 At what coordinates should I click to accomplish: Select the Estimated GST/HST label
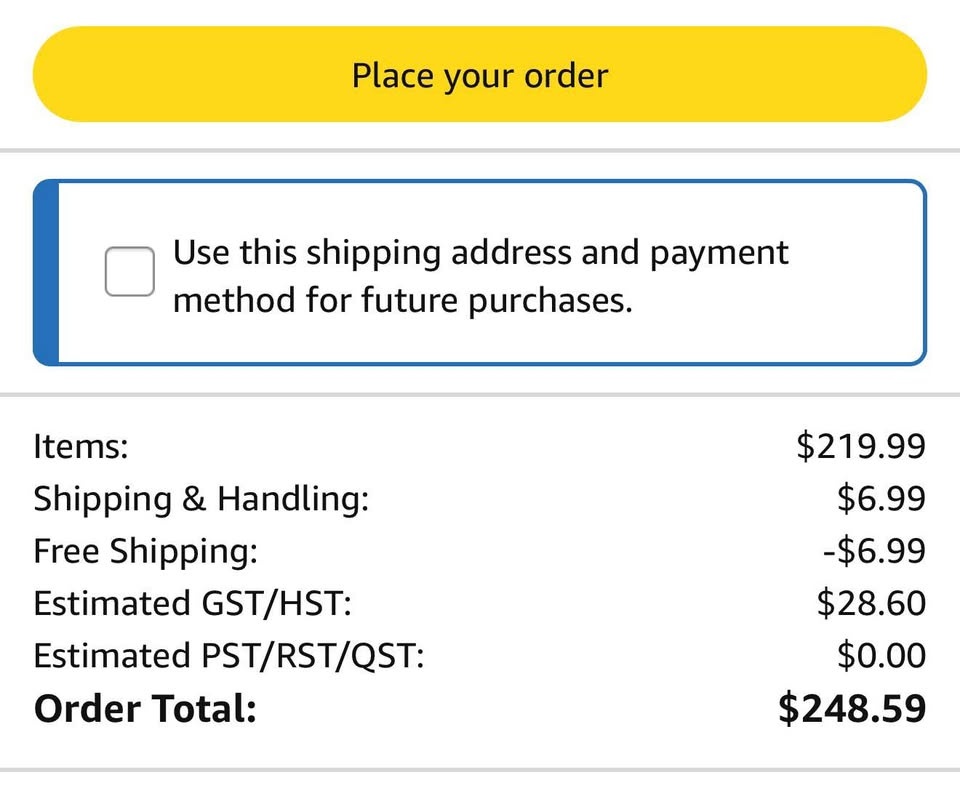point(192,603)
